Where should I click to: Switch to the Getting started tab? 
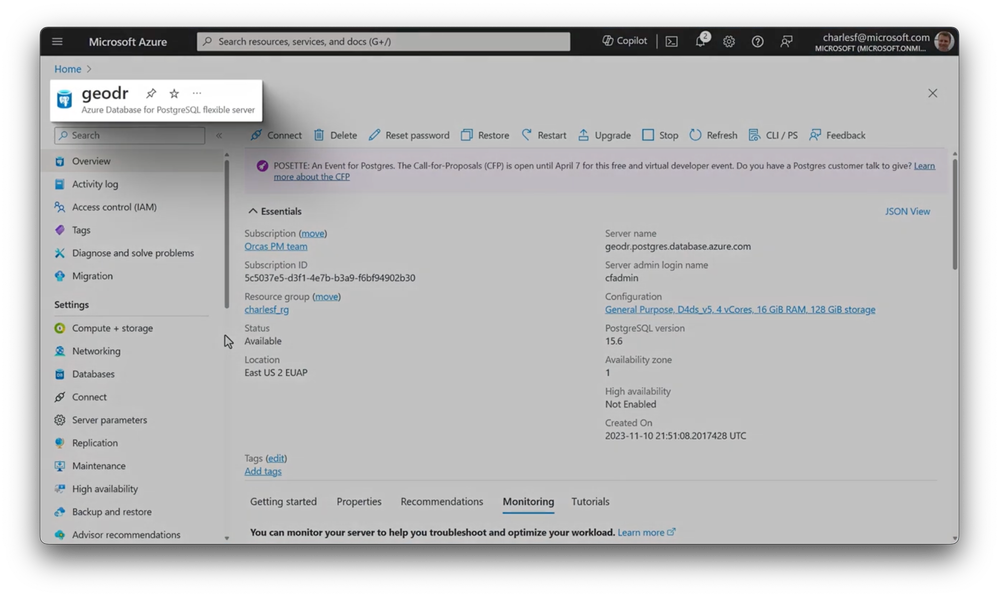tap(284, 501)
